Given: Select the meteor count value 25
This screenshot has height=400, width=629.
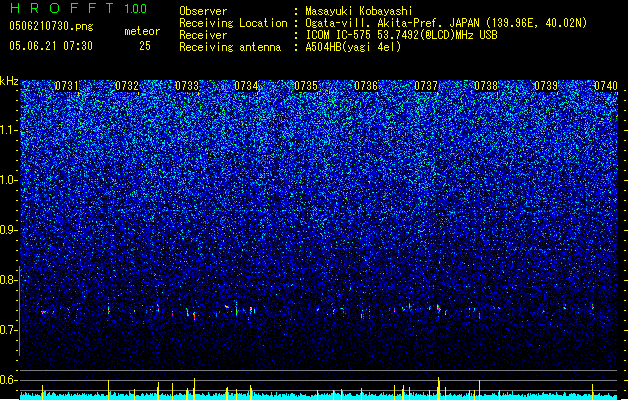Looking at the screenshot, I should pyautogui.click(x=145, y=46).
